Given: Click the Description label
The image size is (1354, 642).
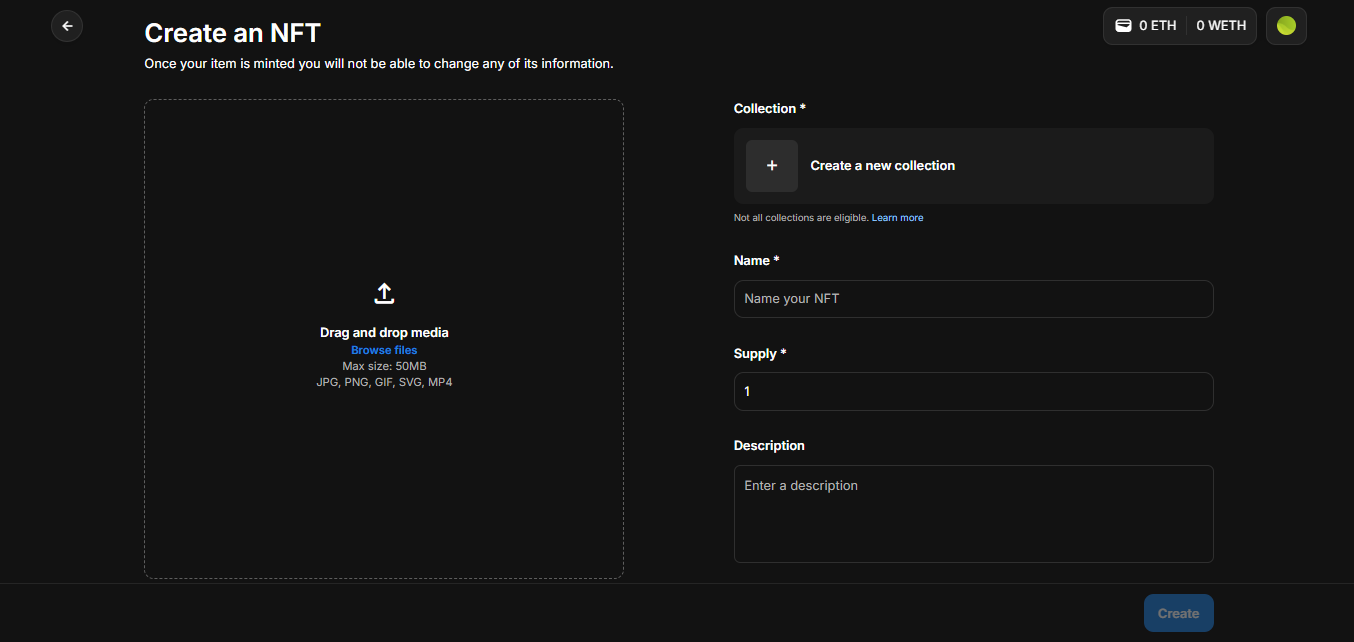Looking at the screenshot, I should [x=769, y=445].
